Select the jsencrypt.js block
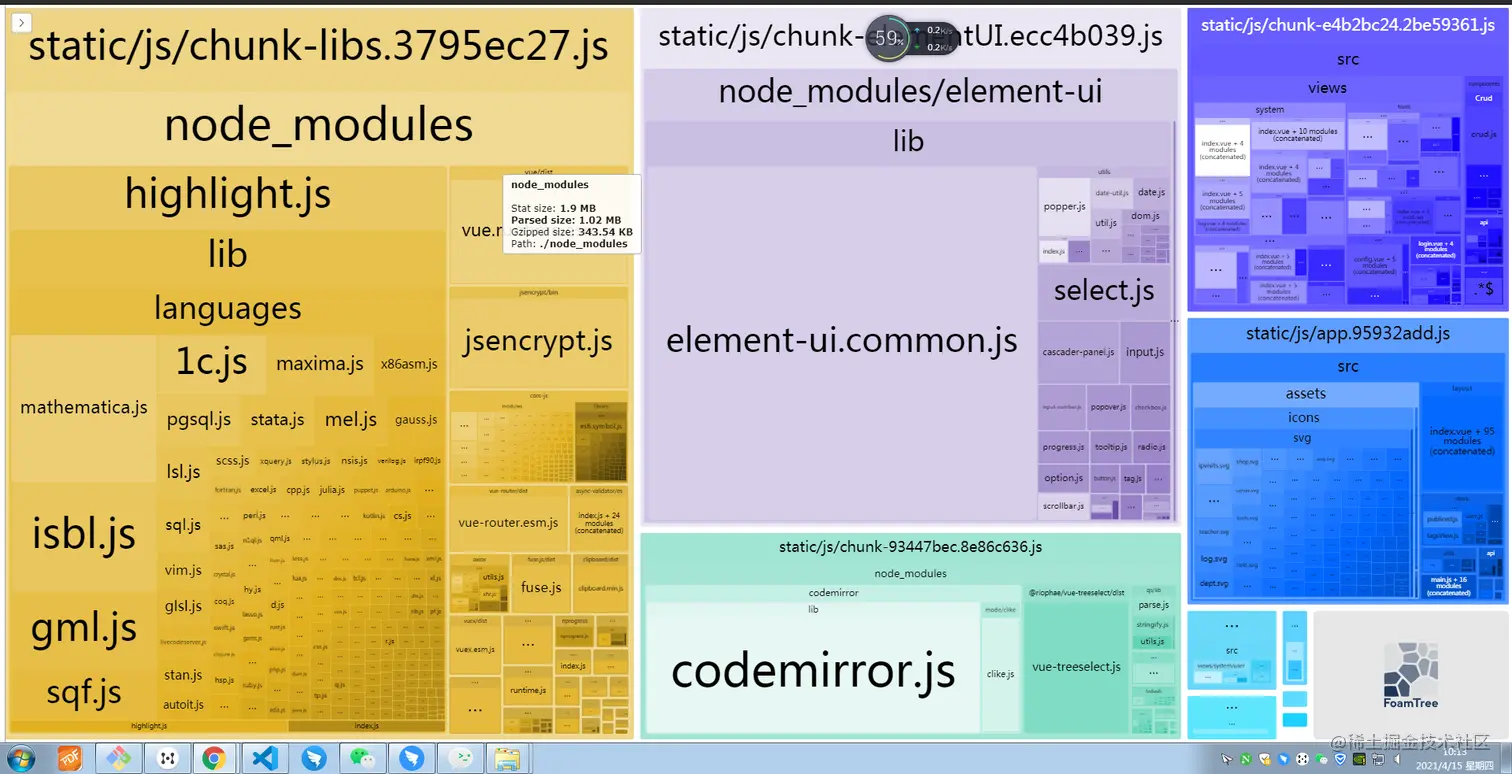This screenshot has height=774, width=1512. pos(538,342)
